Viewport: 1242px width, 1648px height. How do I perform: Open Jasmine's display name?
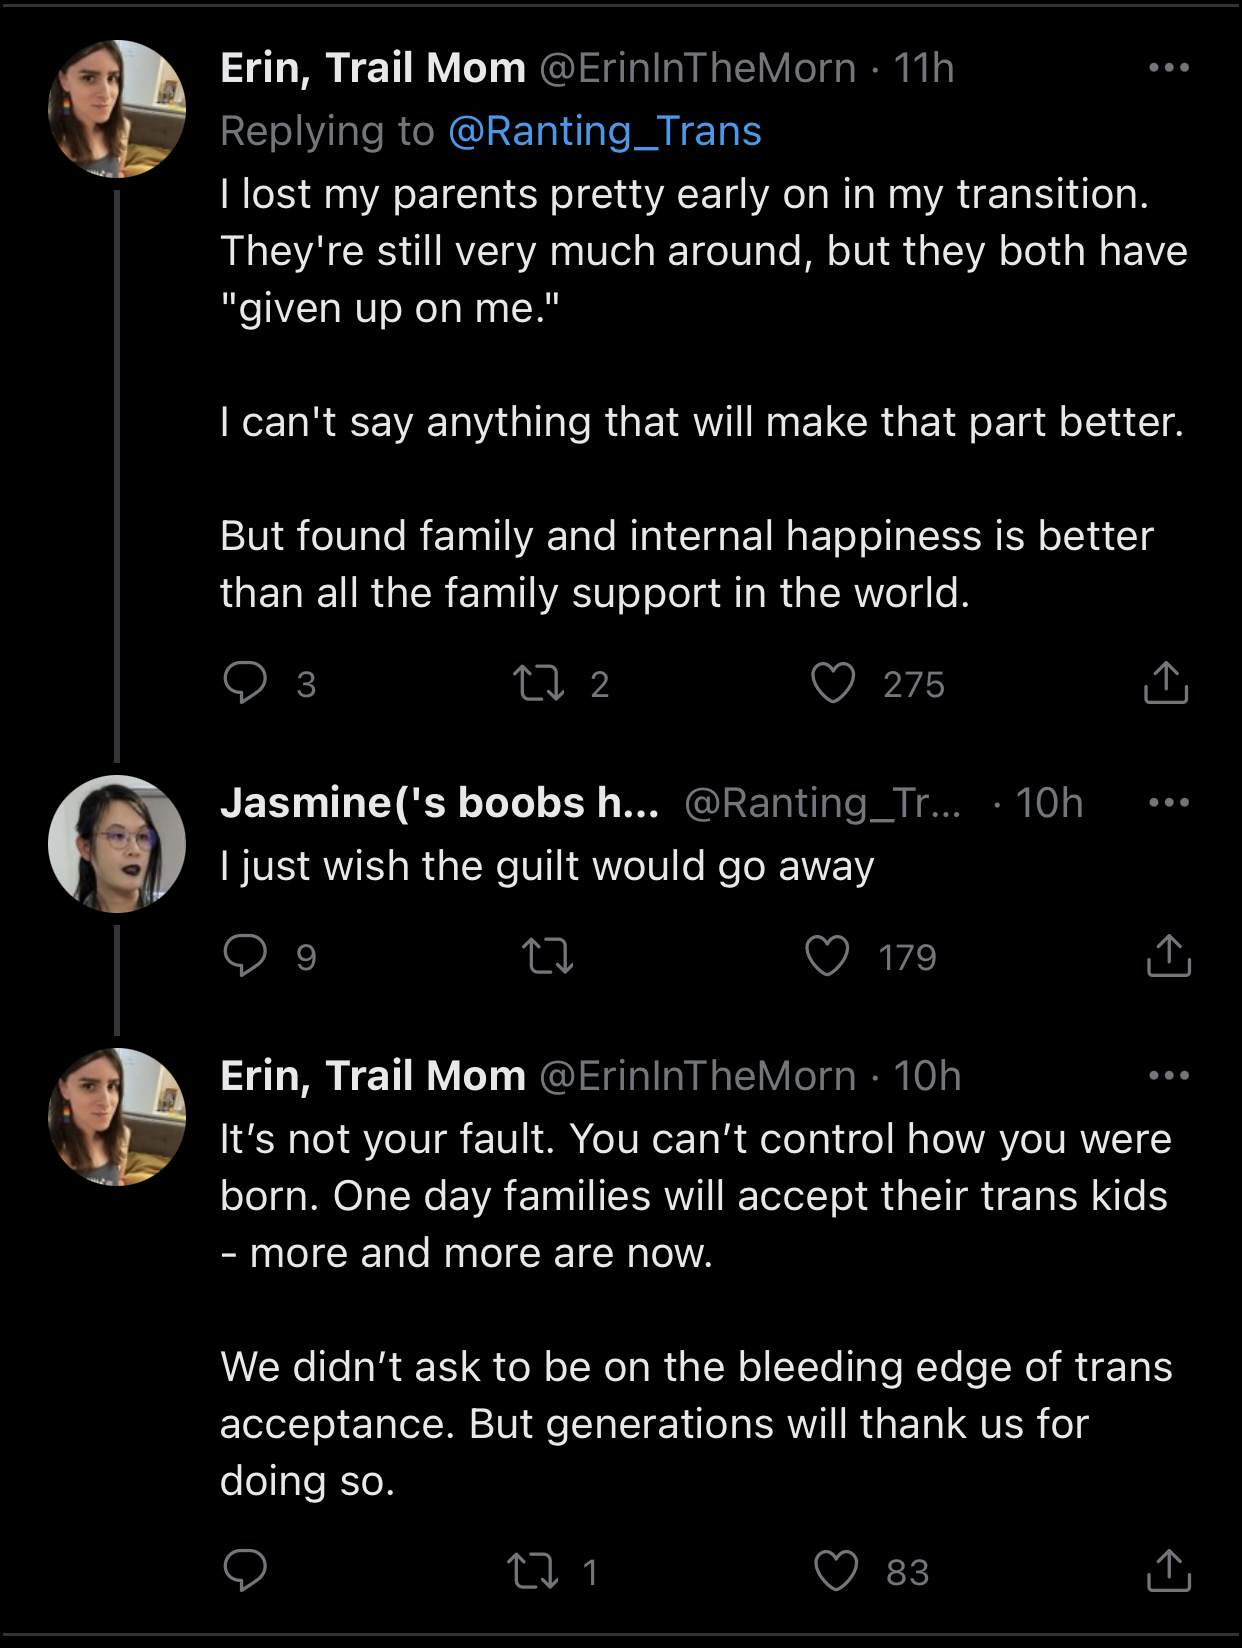[439, 802]
